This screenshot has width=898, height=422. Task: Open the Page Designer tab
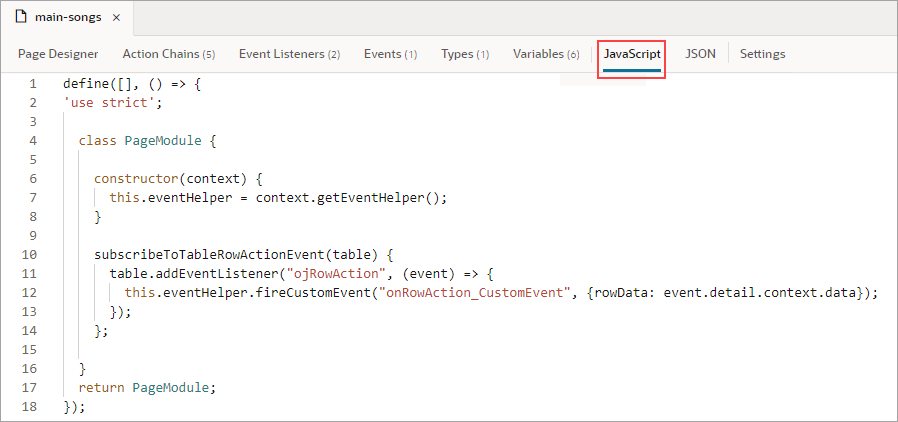[x=58, y=54]
